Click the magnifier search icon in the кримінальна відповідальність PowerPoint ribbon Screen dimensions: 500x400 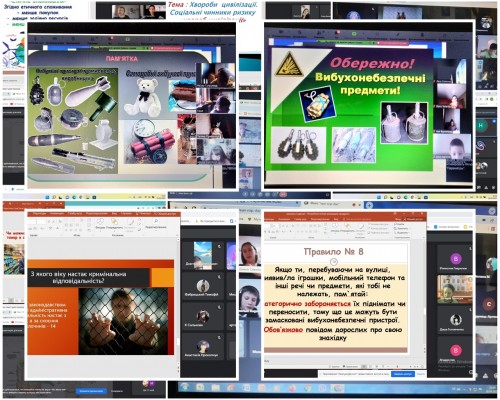point(155,221)
